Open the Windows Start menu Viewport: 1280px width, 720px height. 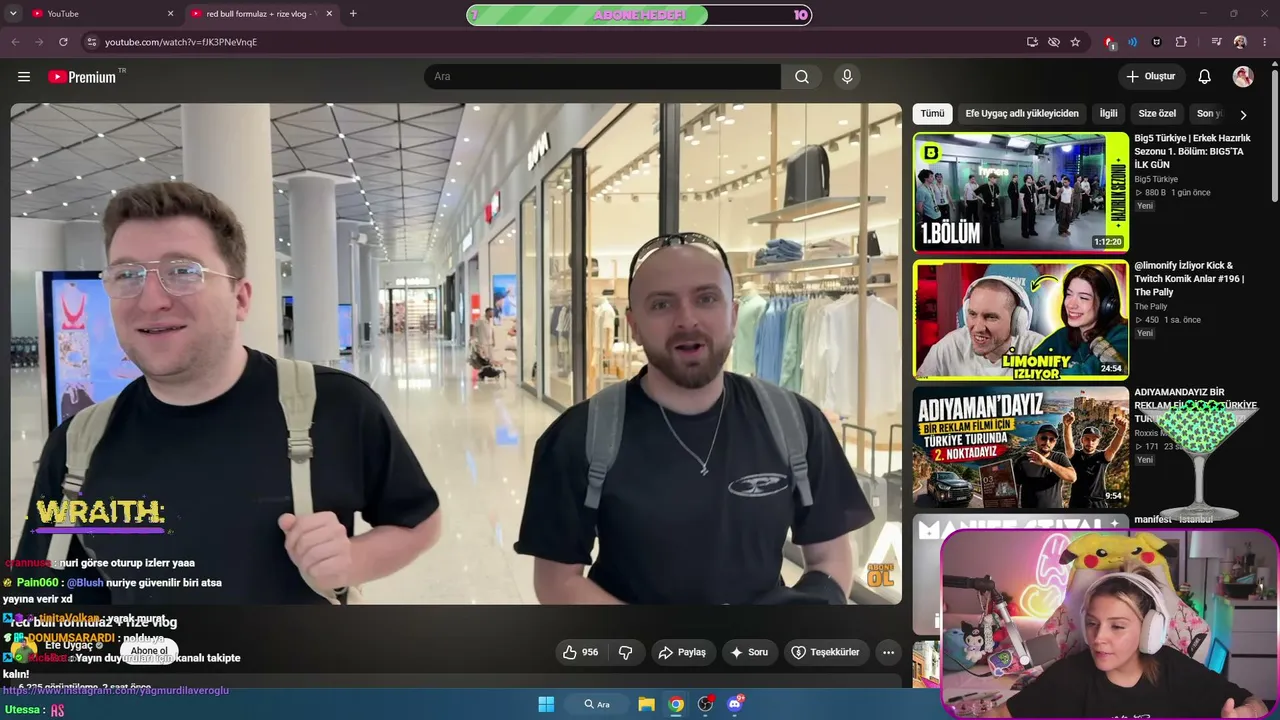point(546,704)
